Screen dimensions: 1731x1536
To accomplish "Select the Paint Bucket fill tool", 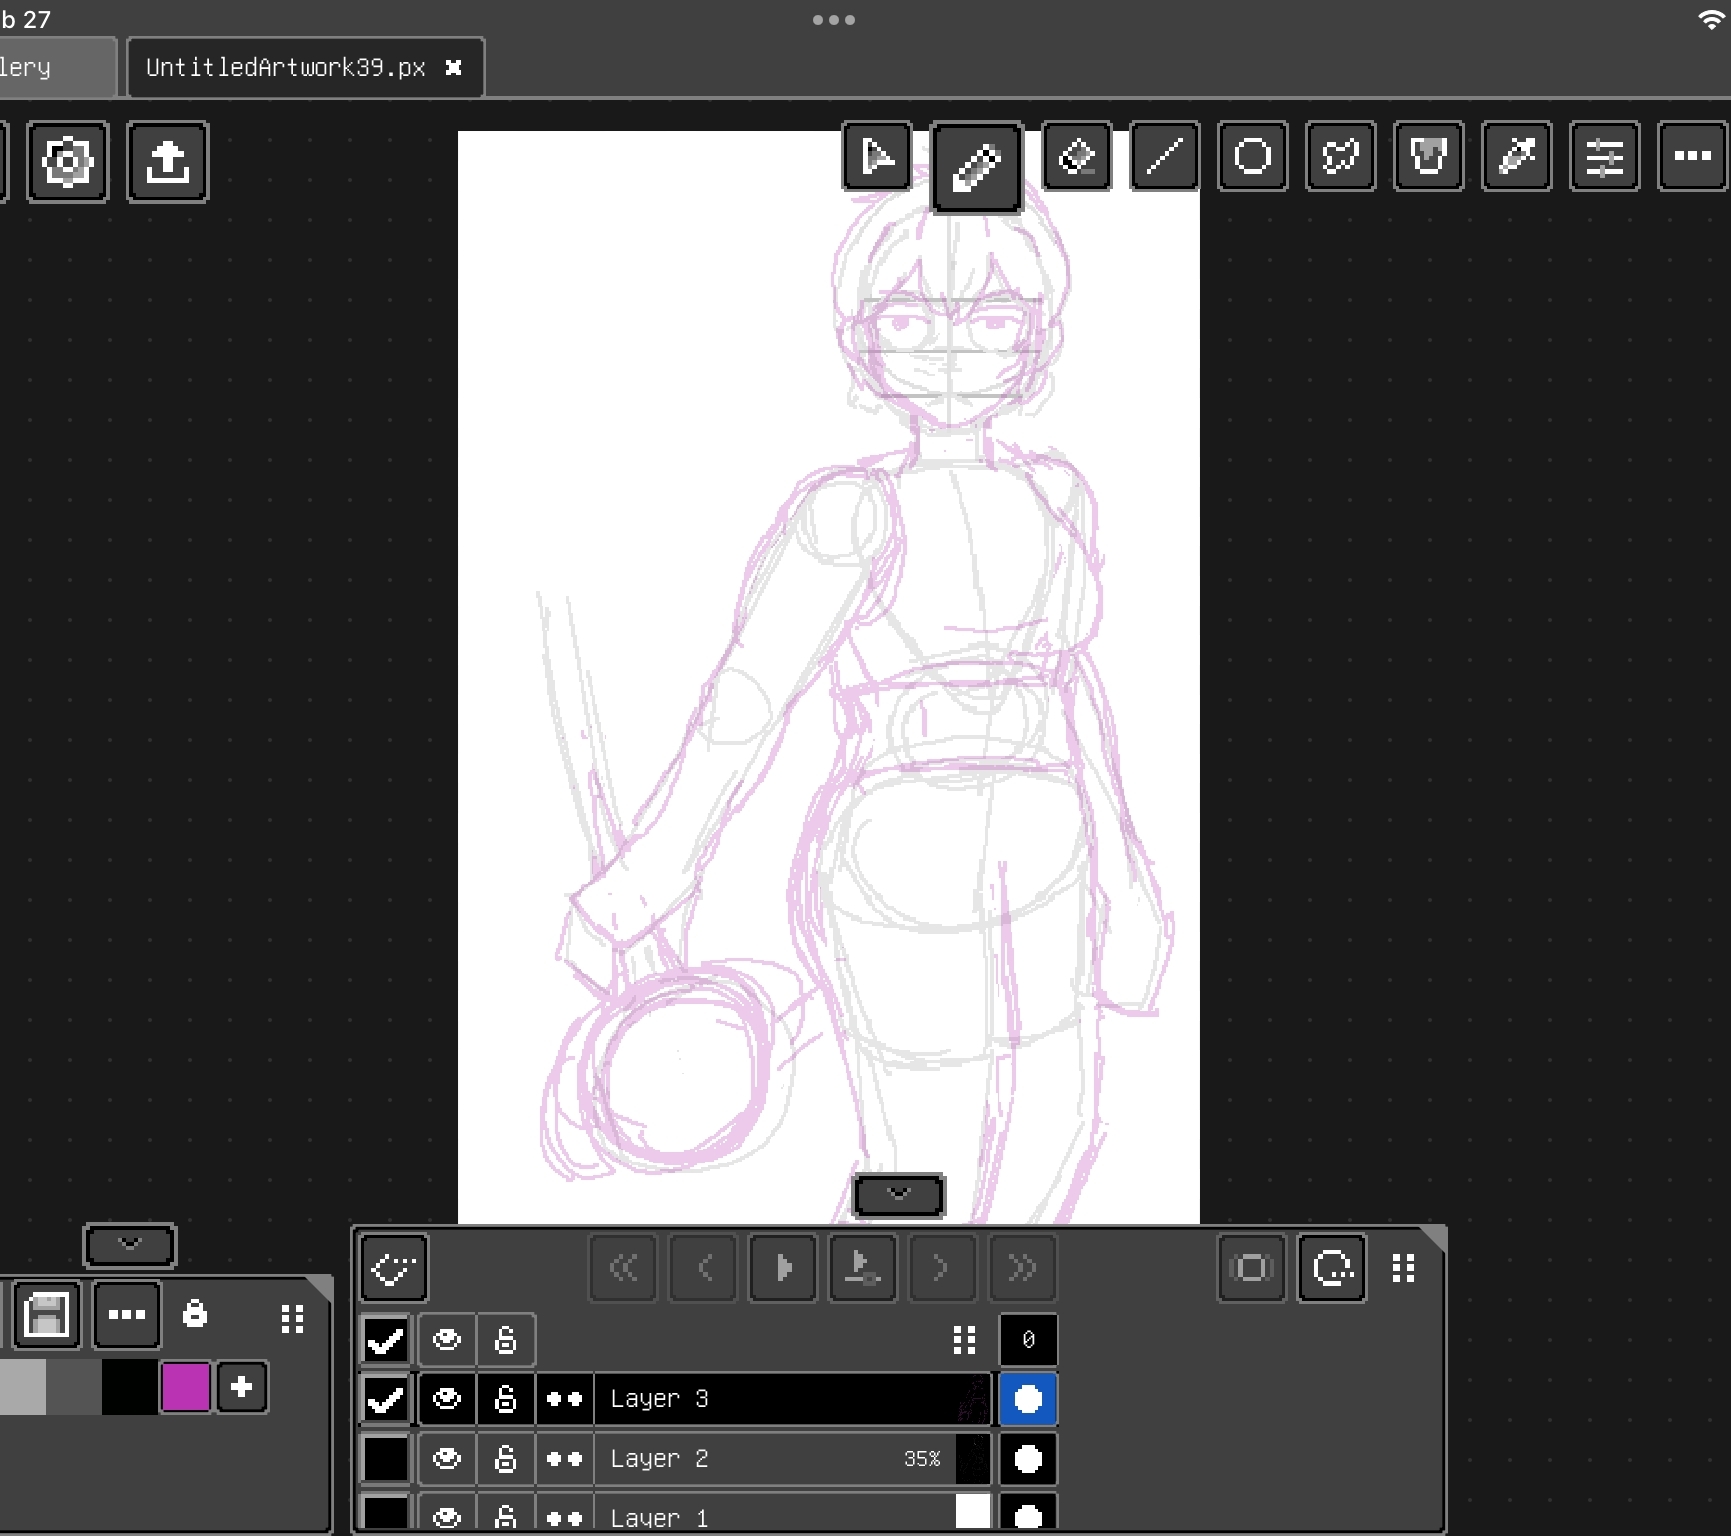I will click(1428, 156).
